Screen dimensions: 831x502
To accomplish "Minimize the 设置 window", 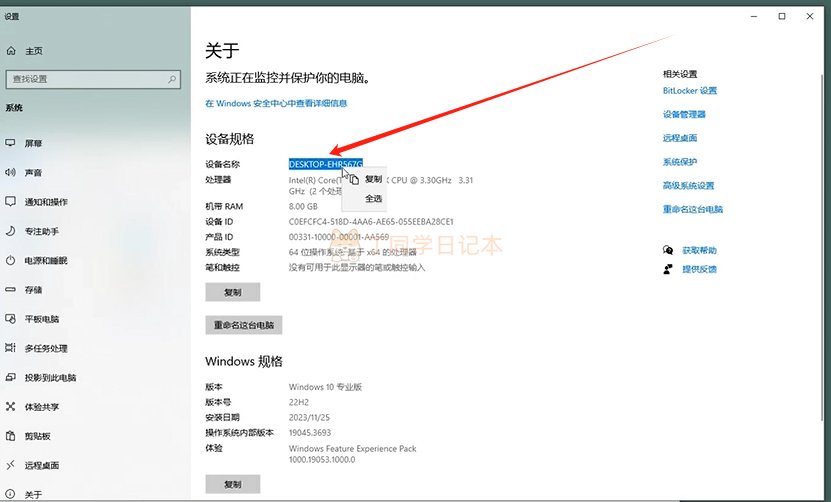I will coord(754,16).
